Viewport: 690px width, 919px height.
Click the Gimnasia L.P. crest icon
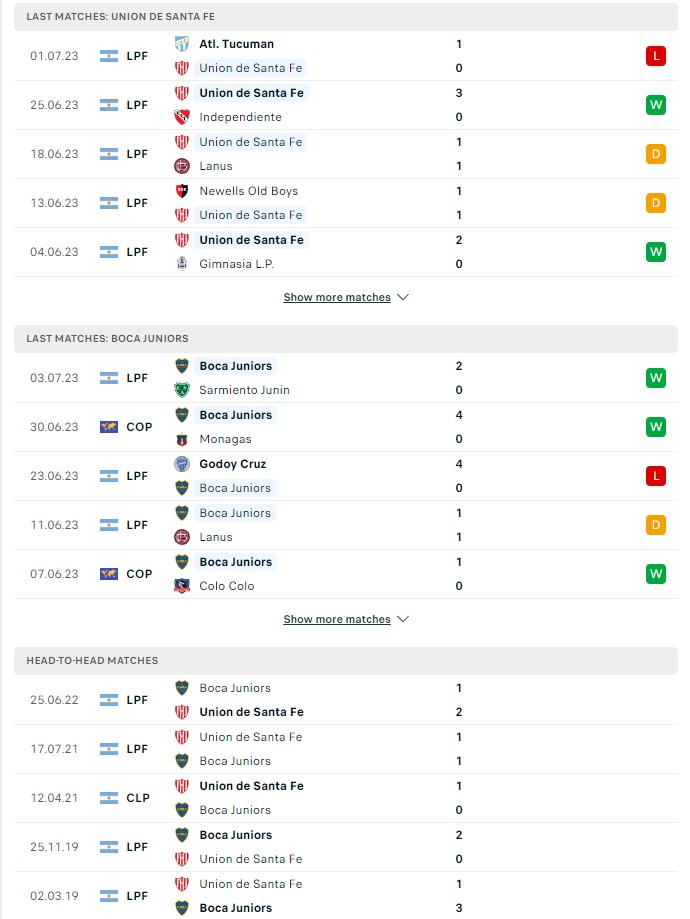(182, 264)
